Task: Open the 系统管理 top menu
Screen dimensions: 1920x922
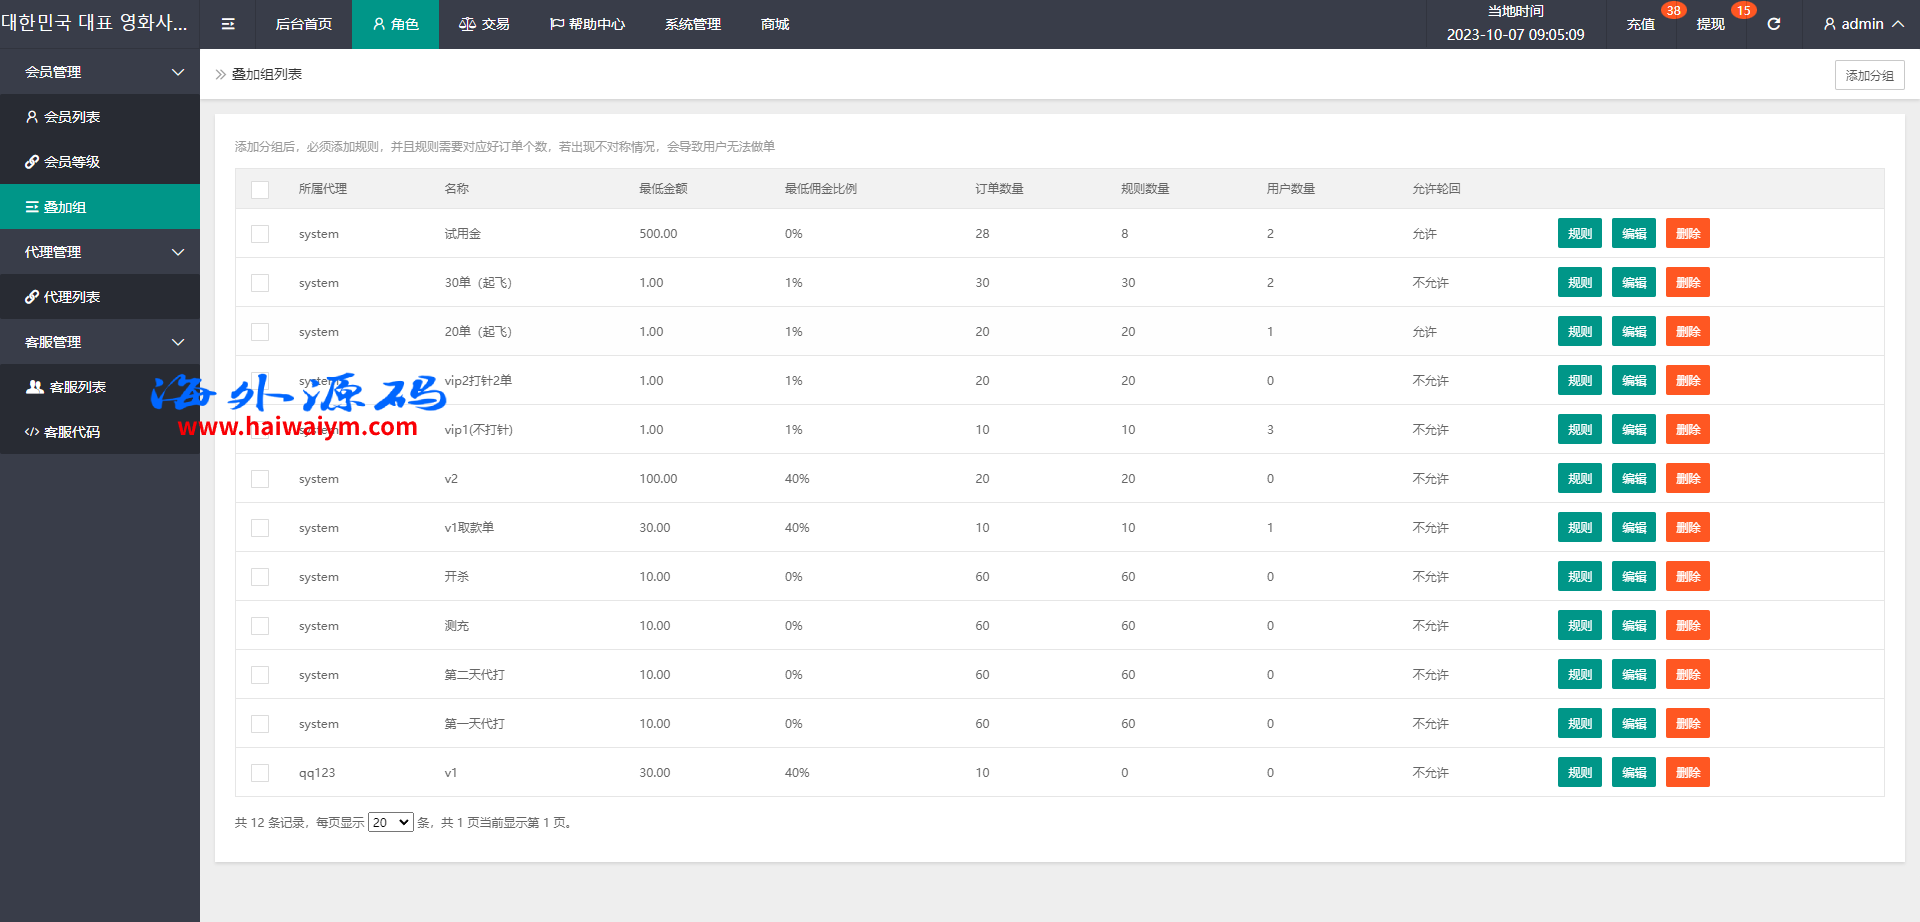Action: click(692, 24)
